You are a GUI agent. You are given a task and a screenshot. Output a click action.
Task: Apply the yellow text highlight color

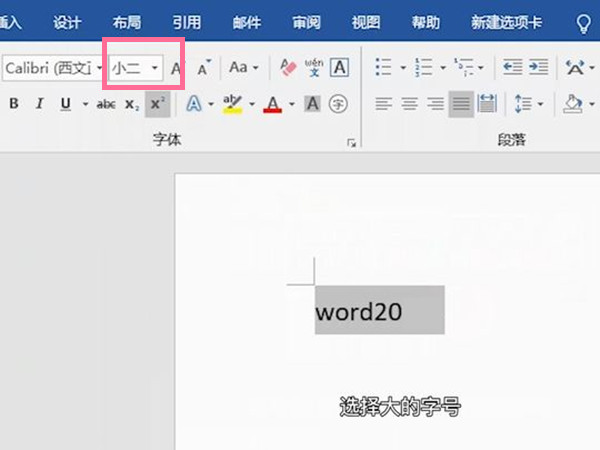pyautogui.click(x=232, y=104)
